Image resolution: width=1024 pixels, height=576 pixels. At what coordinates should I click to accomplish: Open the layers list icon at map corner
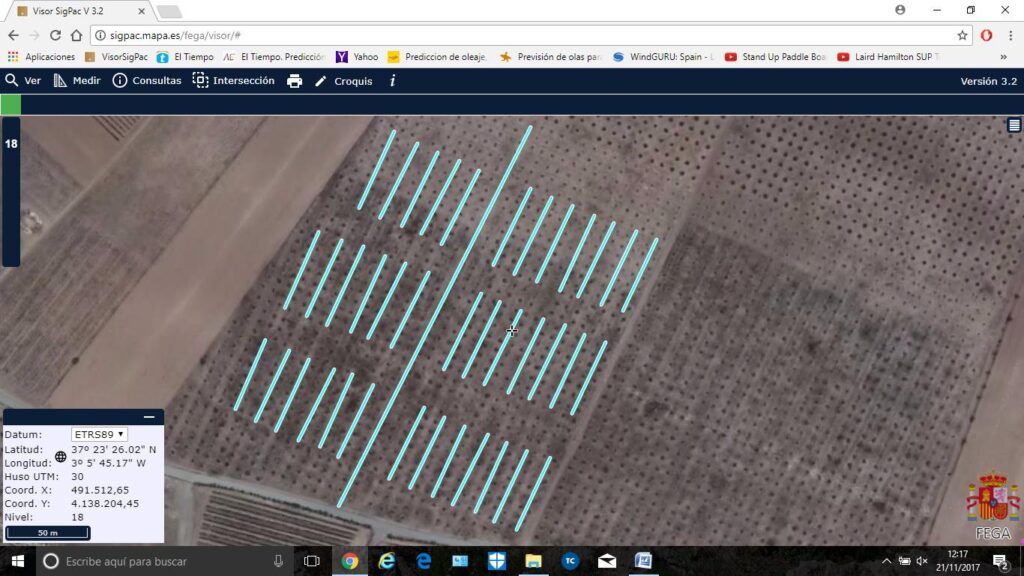pos(1014,125)
